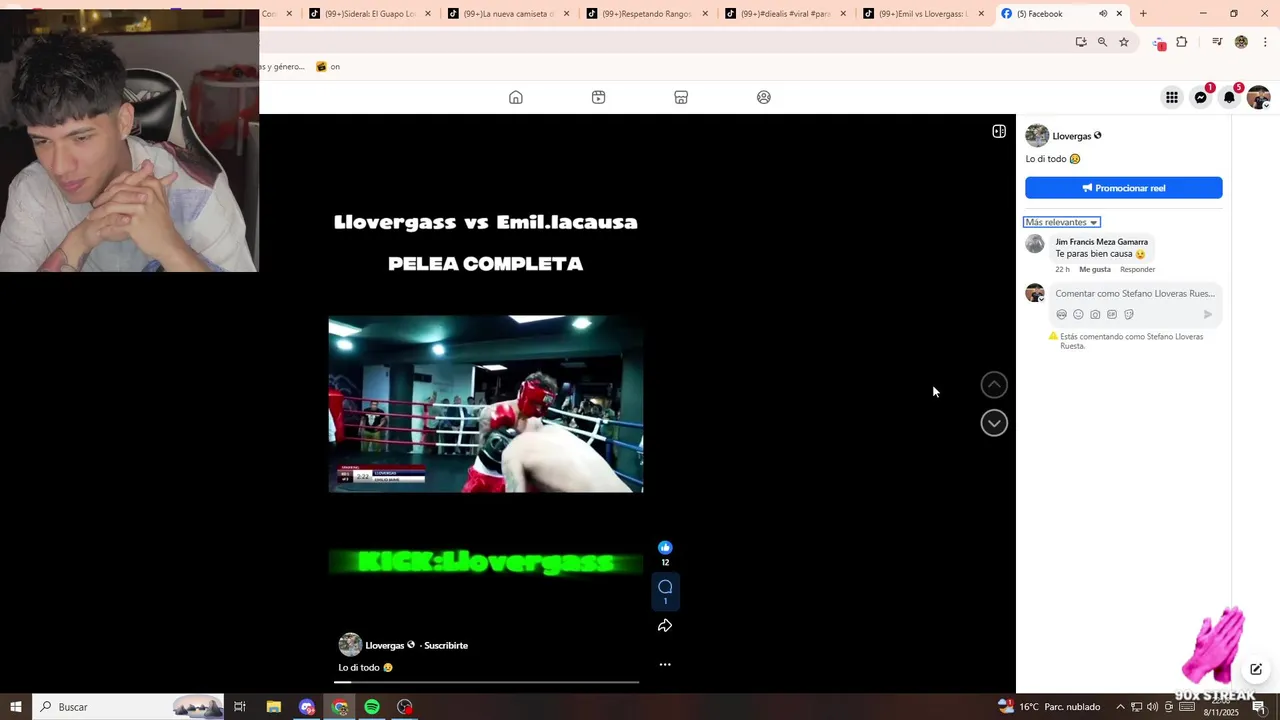The image size is (1280, 720).
Task: Click Me gusta on Jim Francis comment
Action: click(1095, 269)
